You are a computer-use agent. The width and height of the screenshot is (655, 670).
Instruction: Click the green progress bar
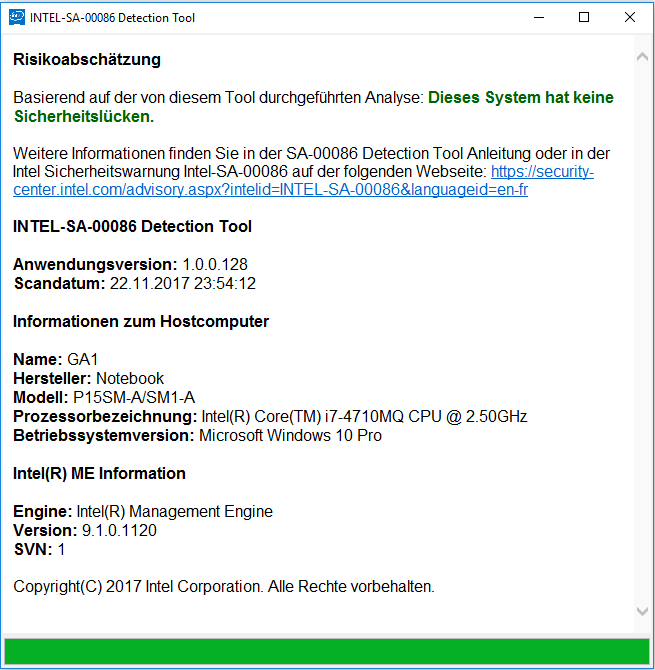click(x=327, y=652)
